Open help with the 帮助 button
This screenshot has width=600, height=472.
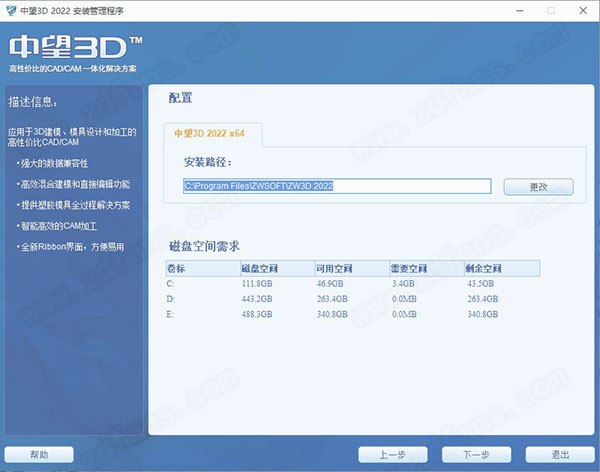point(39,455)
